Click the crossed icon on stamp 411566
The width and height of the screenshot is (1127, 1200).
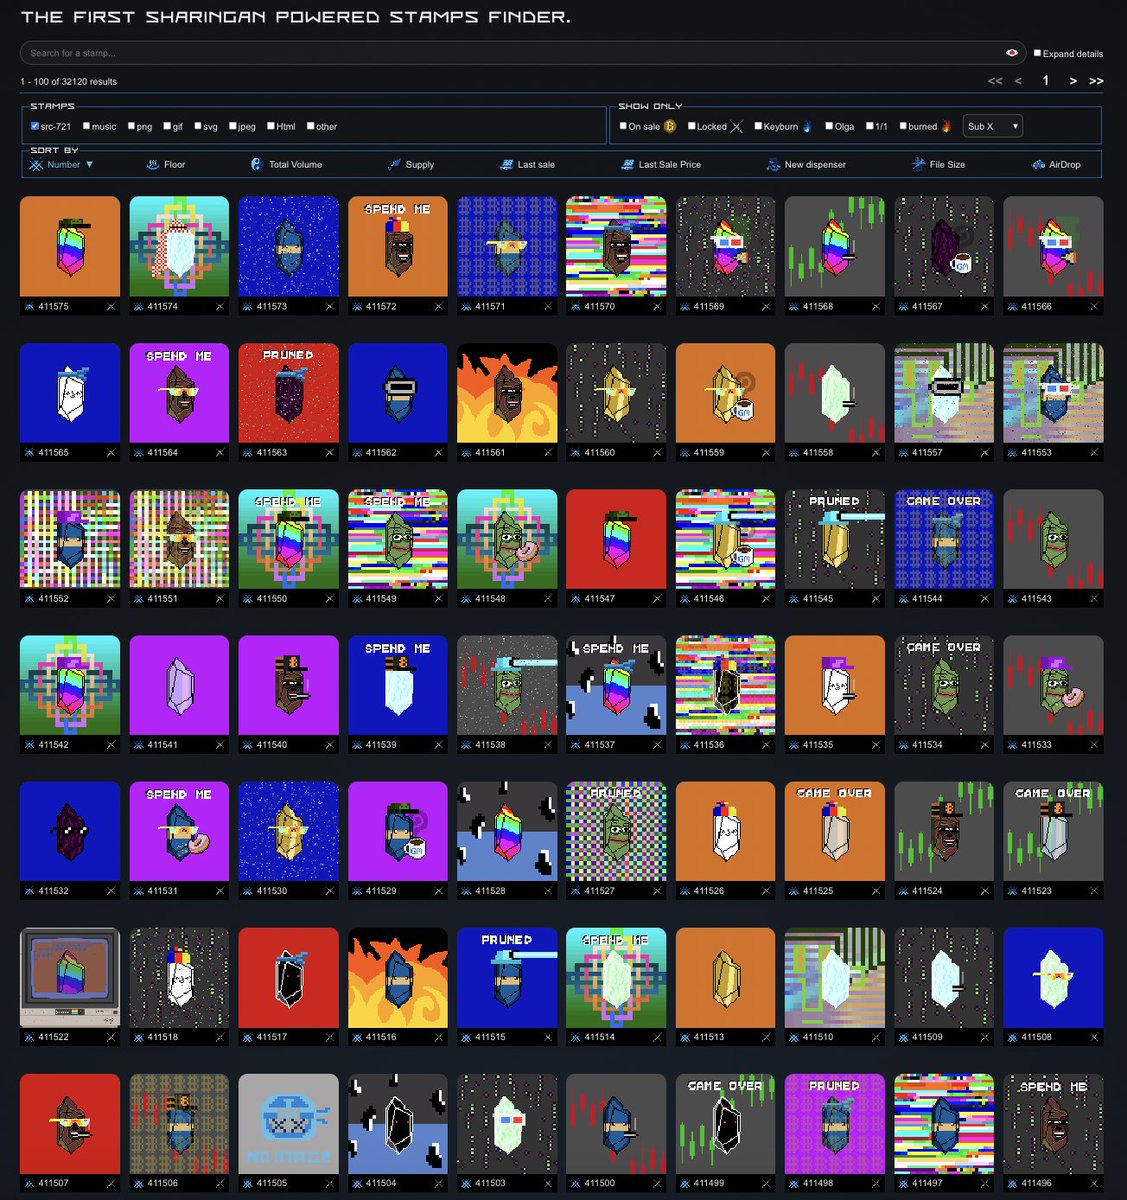tap(1094, 307)
